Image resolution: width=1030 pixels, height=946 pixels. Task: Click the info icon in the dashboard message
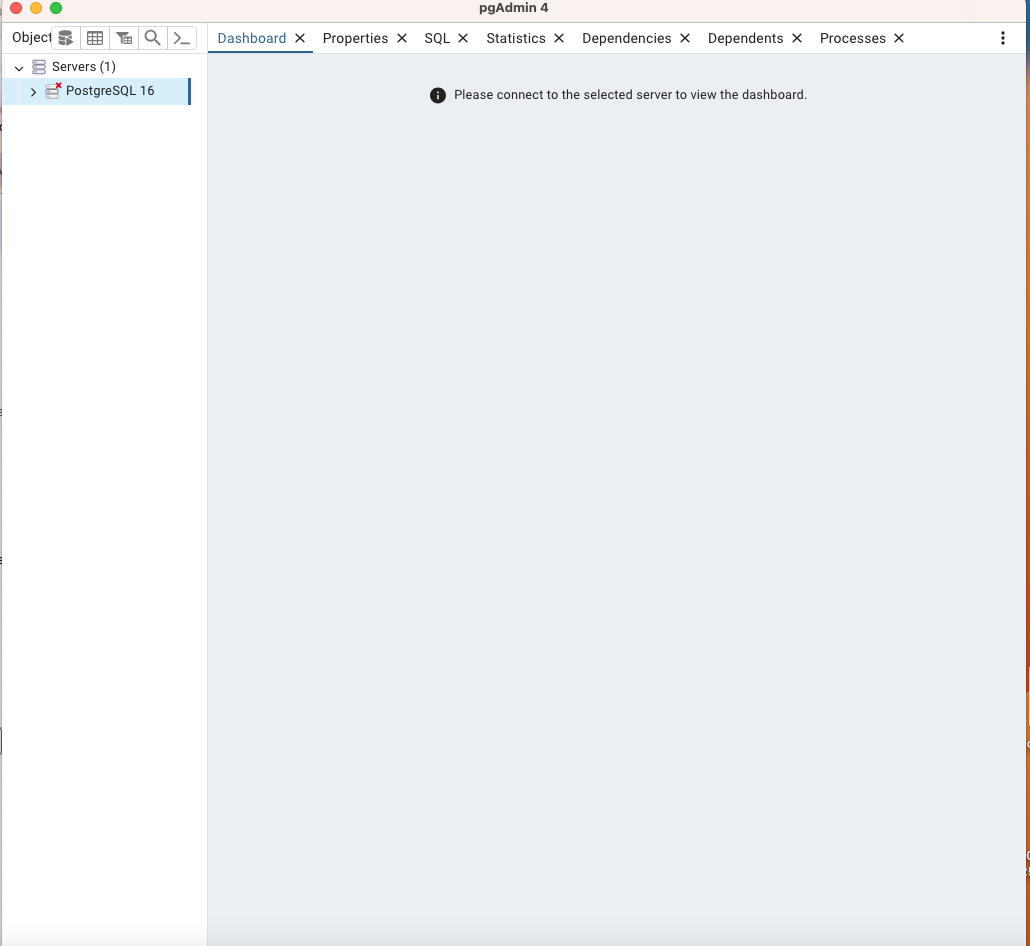pyautogui.click(x=437, y=95)
